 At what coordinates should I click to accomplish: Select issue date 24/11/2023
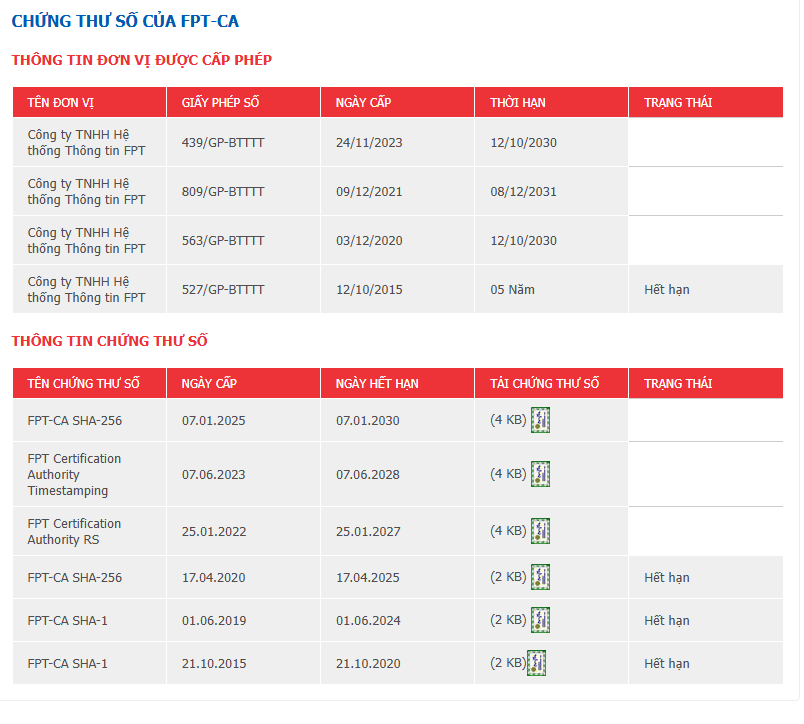369,143
